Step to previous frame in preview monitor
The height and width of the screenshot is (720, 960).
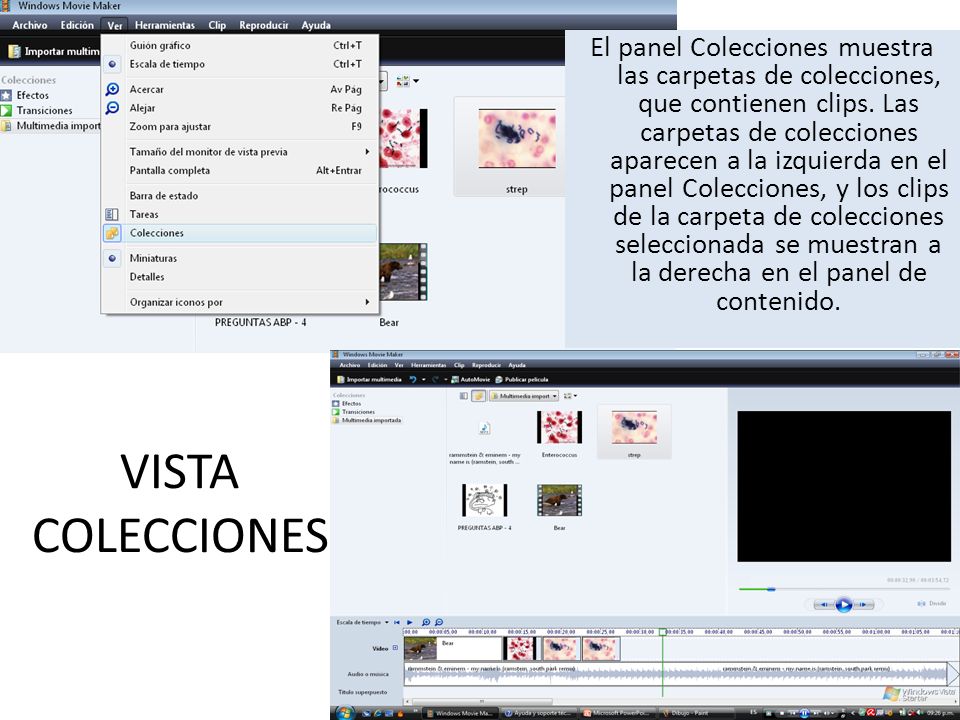coord(823,605)
